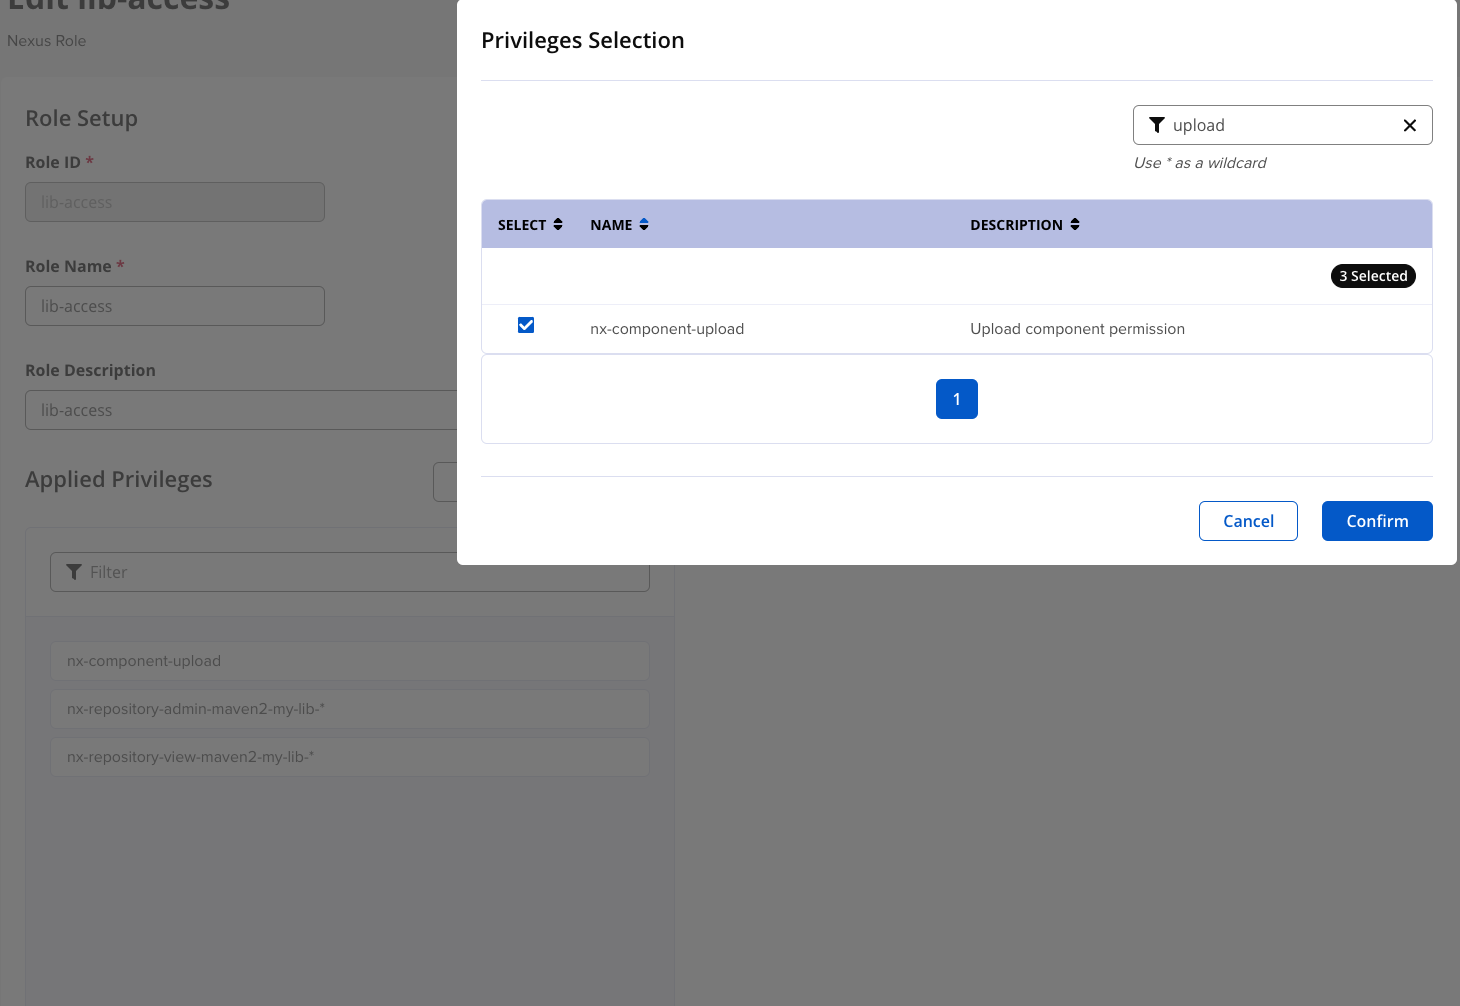Click the Use * as a wildcard hint

point(1200,163)
